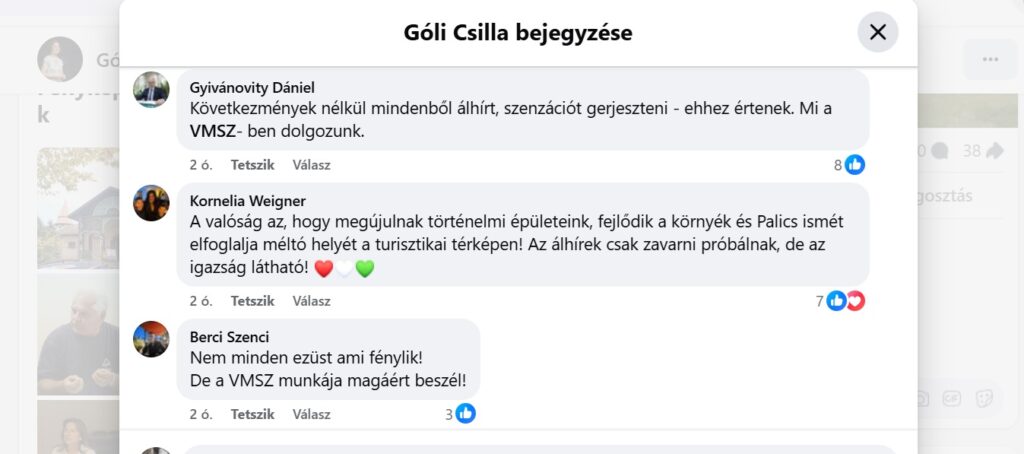Click the timestamp on Gyivánovity Dániel's comment

199,165
